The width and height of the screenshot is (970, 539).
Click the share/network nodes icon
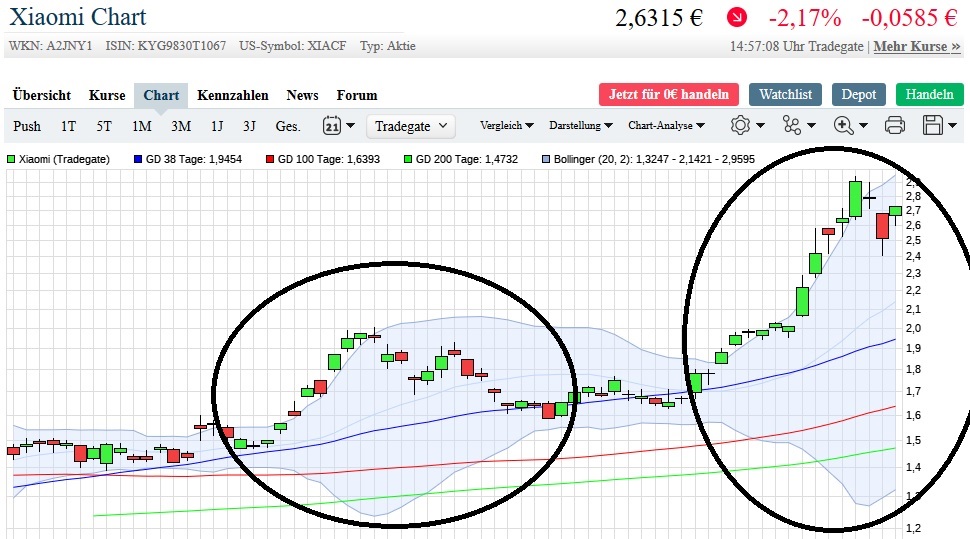pyautogui.click(x=792, y=126)
